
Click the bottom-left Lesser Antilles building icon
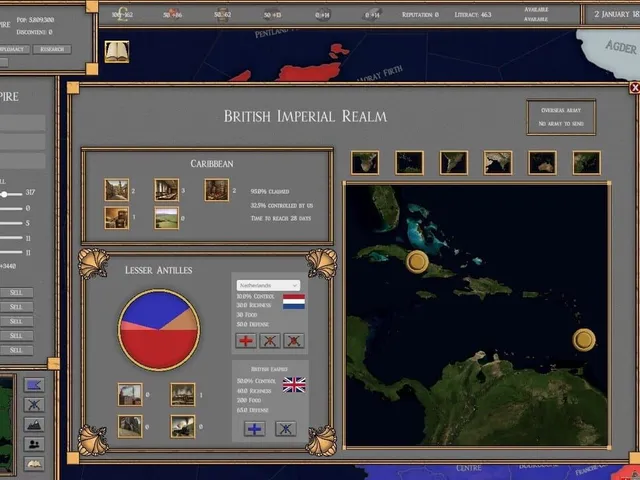pos(130,427)
